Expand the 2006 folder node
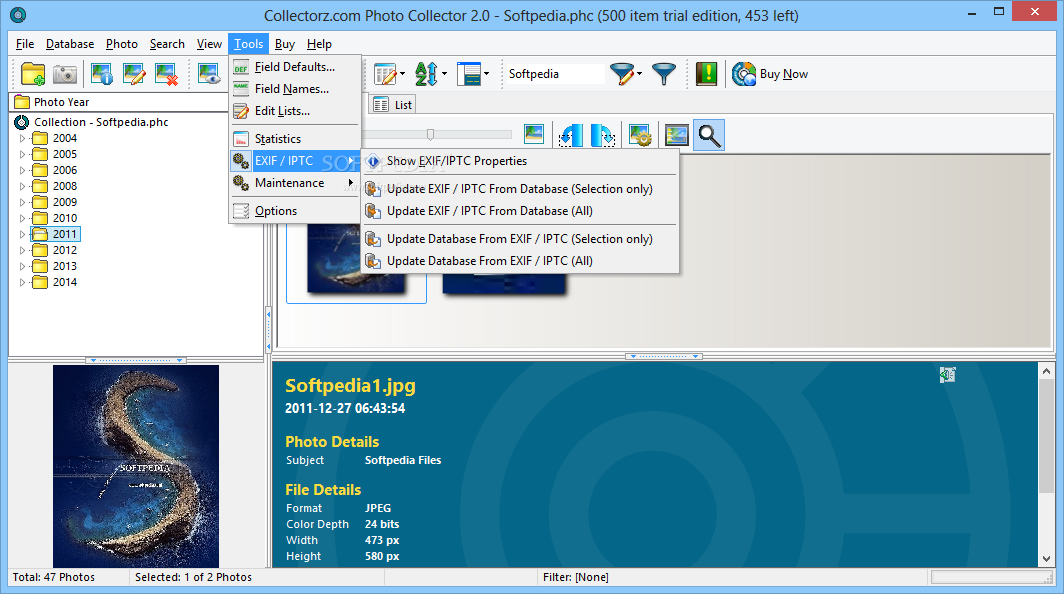Image resolution: width=1064 pixels, height=594 pixels. point(22,170)
